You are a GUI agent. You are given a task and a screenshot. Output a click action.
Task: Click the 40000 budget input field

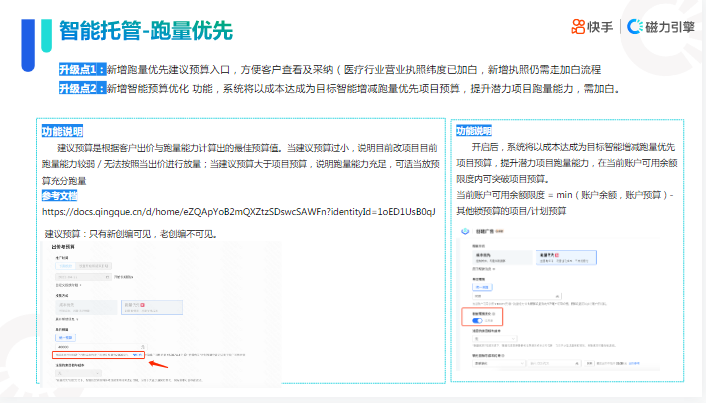click(x=101, y=347)
